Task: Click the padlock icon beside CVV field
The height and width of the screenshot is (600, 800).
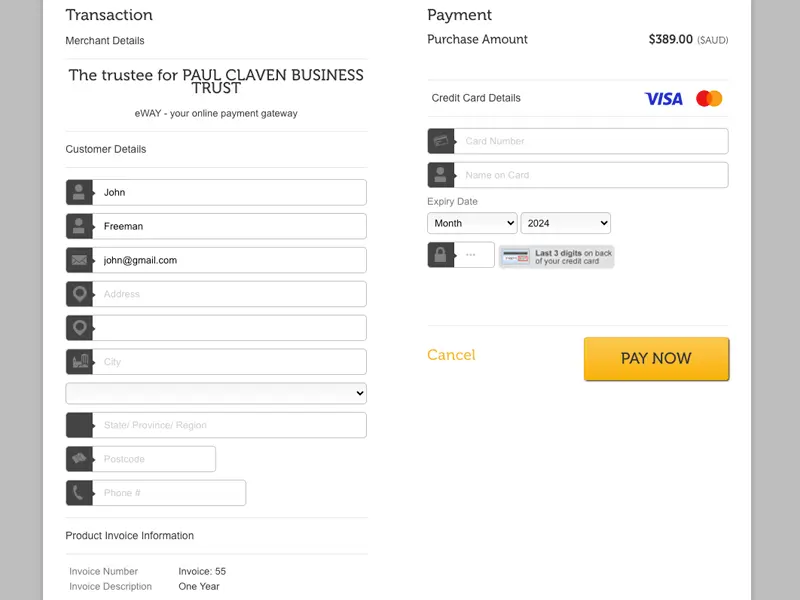Action: 441,255
